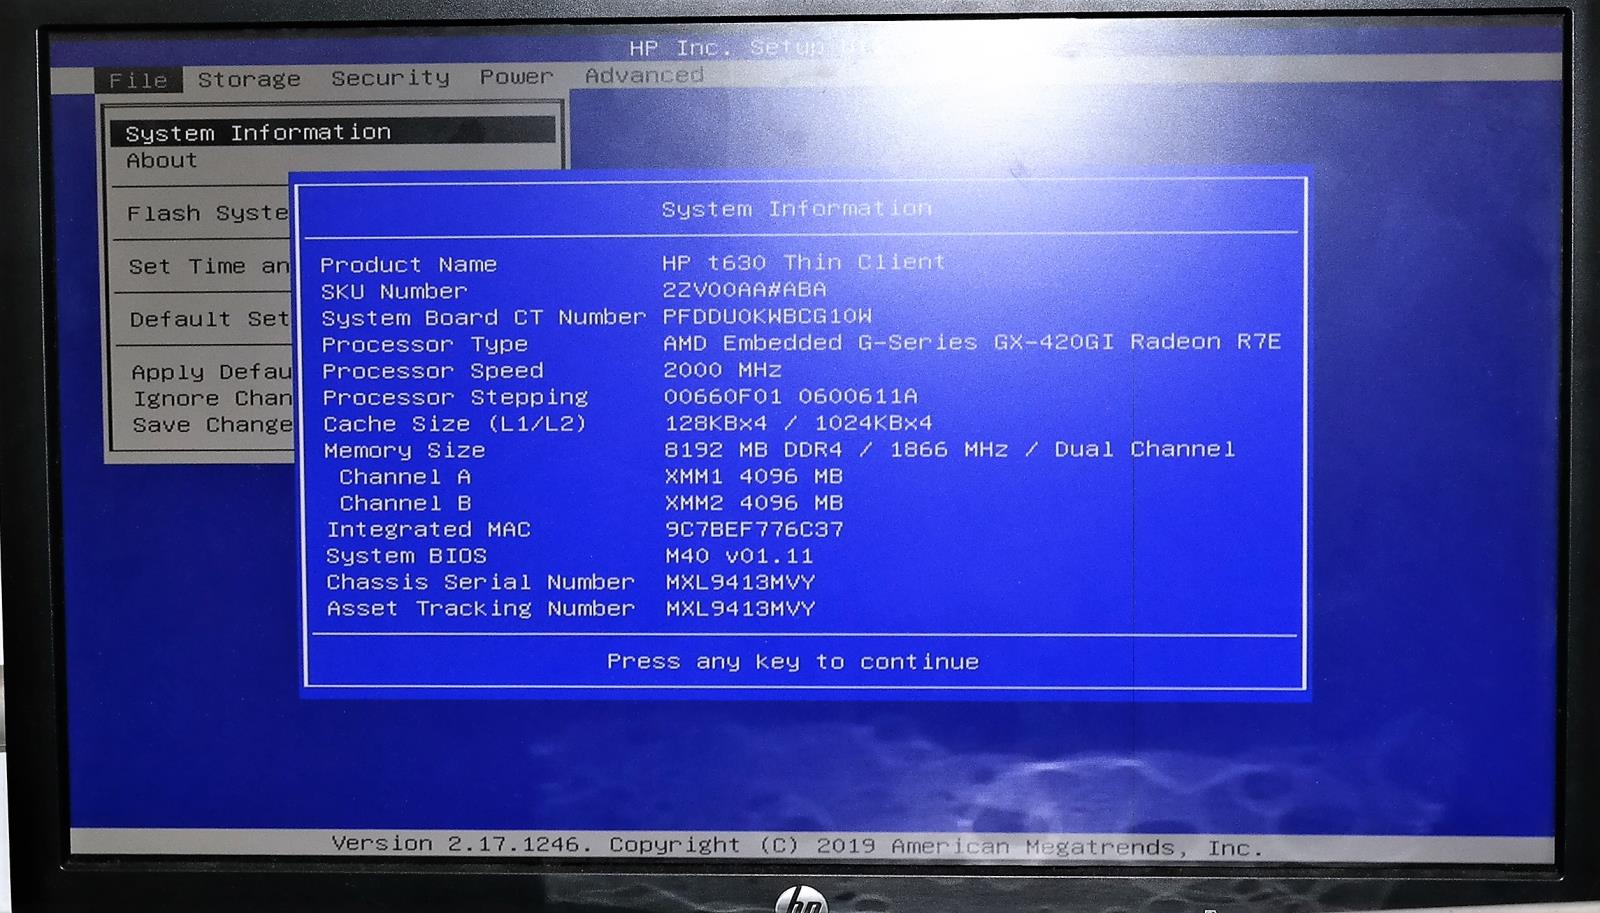Click the SKU Number label
The width and height of the screenshot is (1600, 913).
(x=394, y=292)
